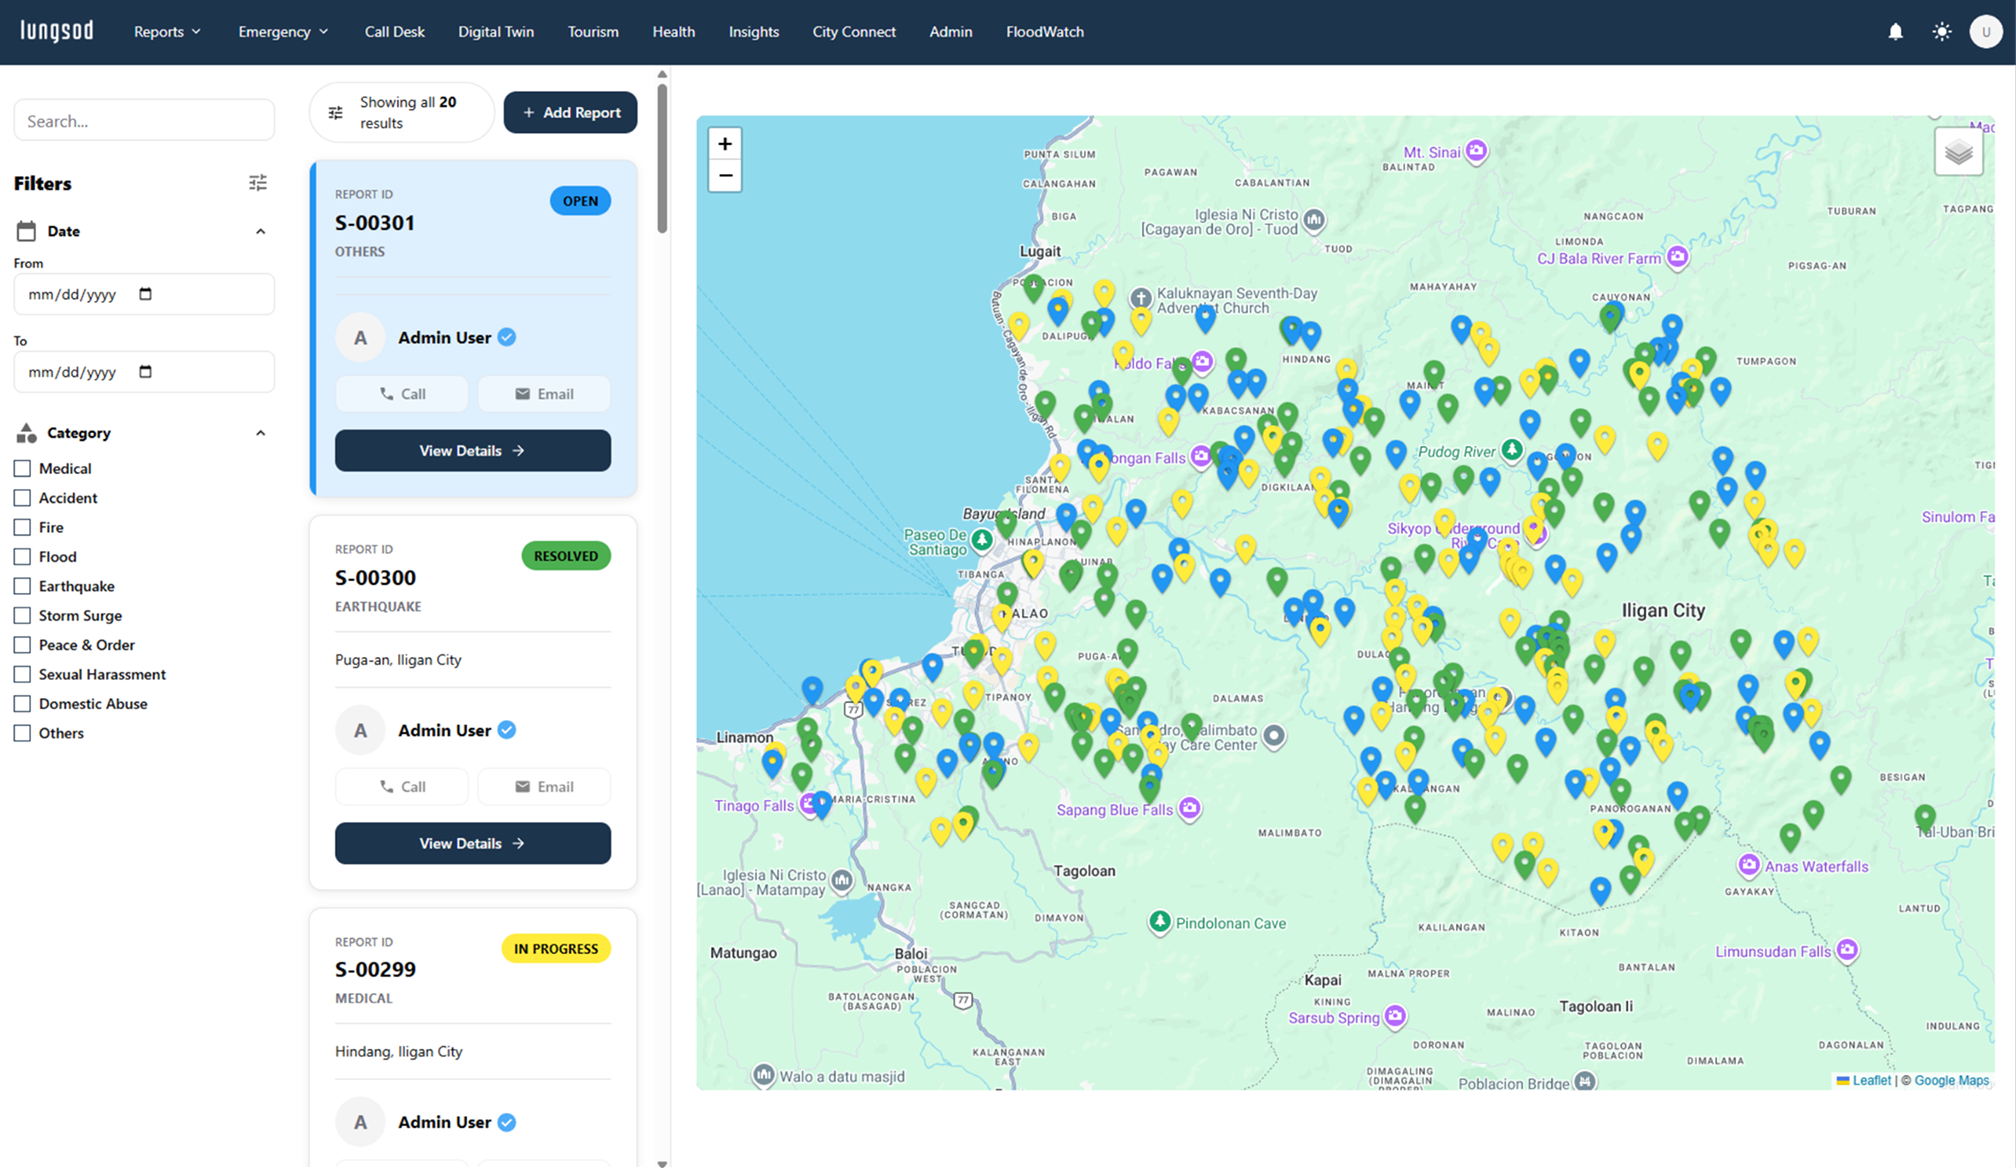Screen dimensions: 2016x1168
Task: Open the Reports dropdown menu
Action: 167,32
